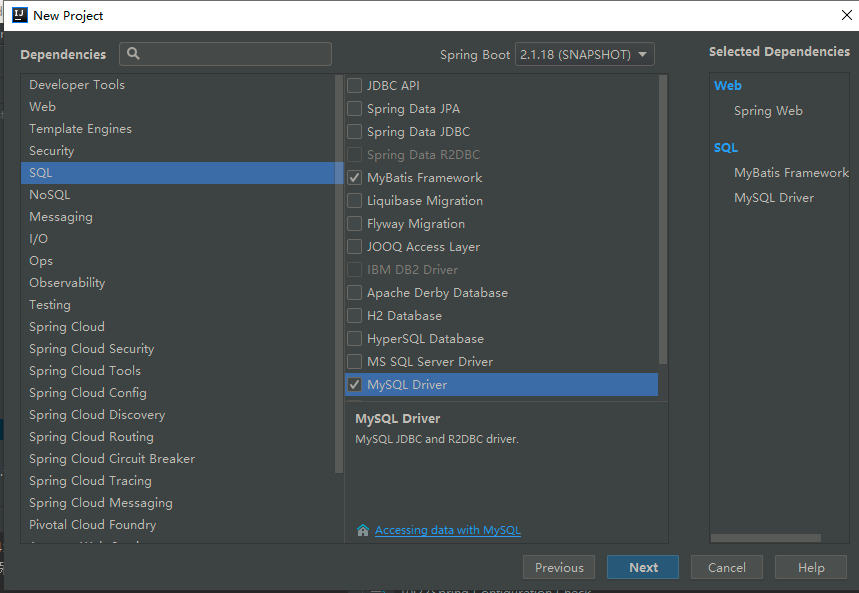Screen dimensions: 859x593
Task: Open Help for this dialog
Action: coord(811,567)
